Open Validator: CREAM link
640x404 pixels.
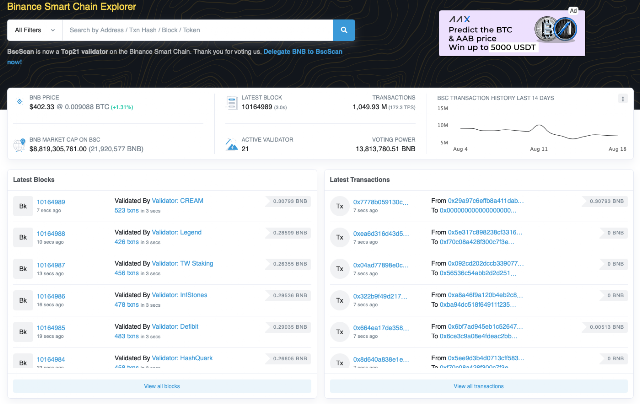click(178, 201)
